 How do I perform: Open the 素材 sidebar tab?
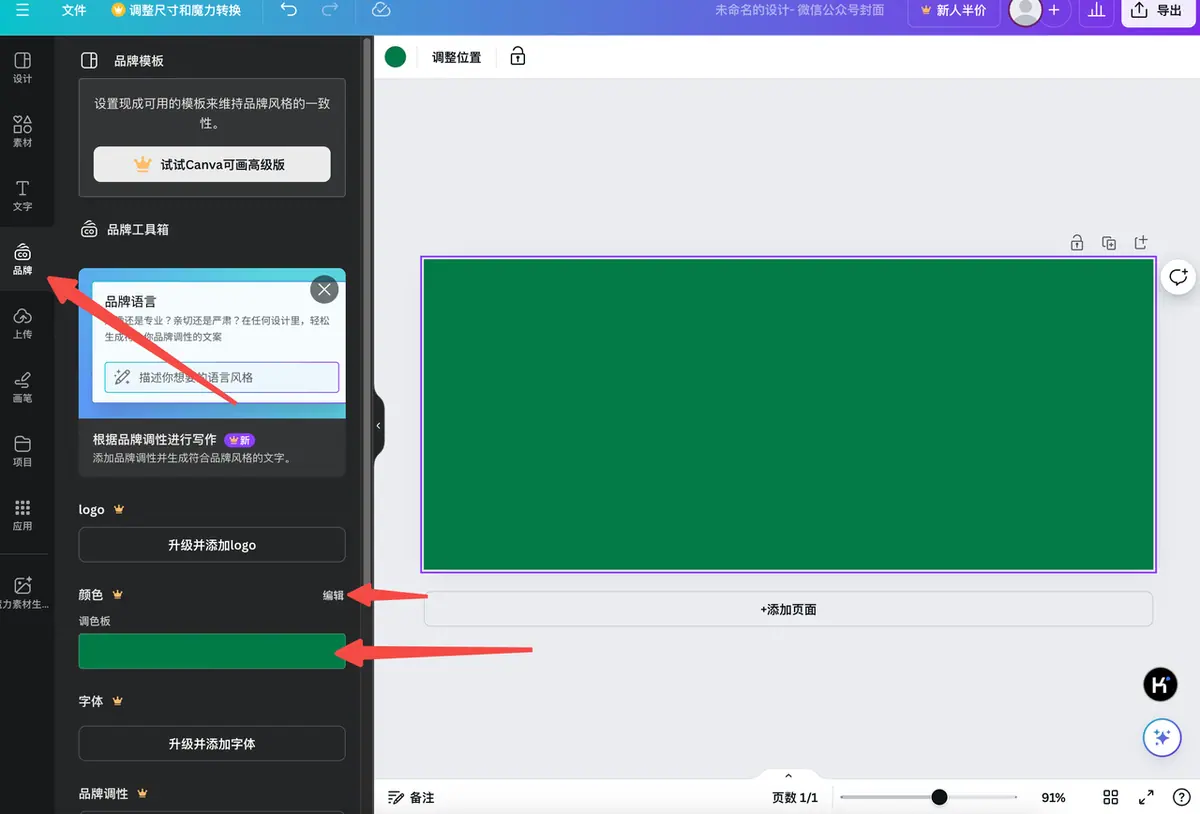tap(22, 132)
